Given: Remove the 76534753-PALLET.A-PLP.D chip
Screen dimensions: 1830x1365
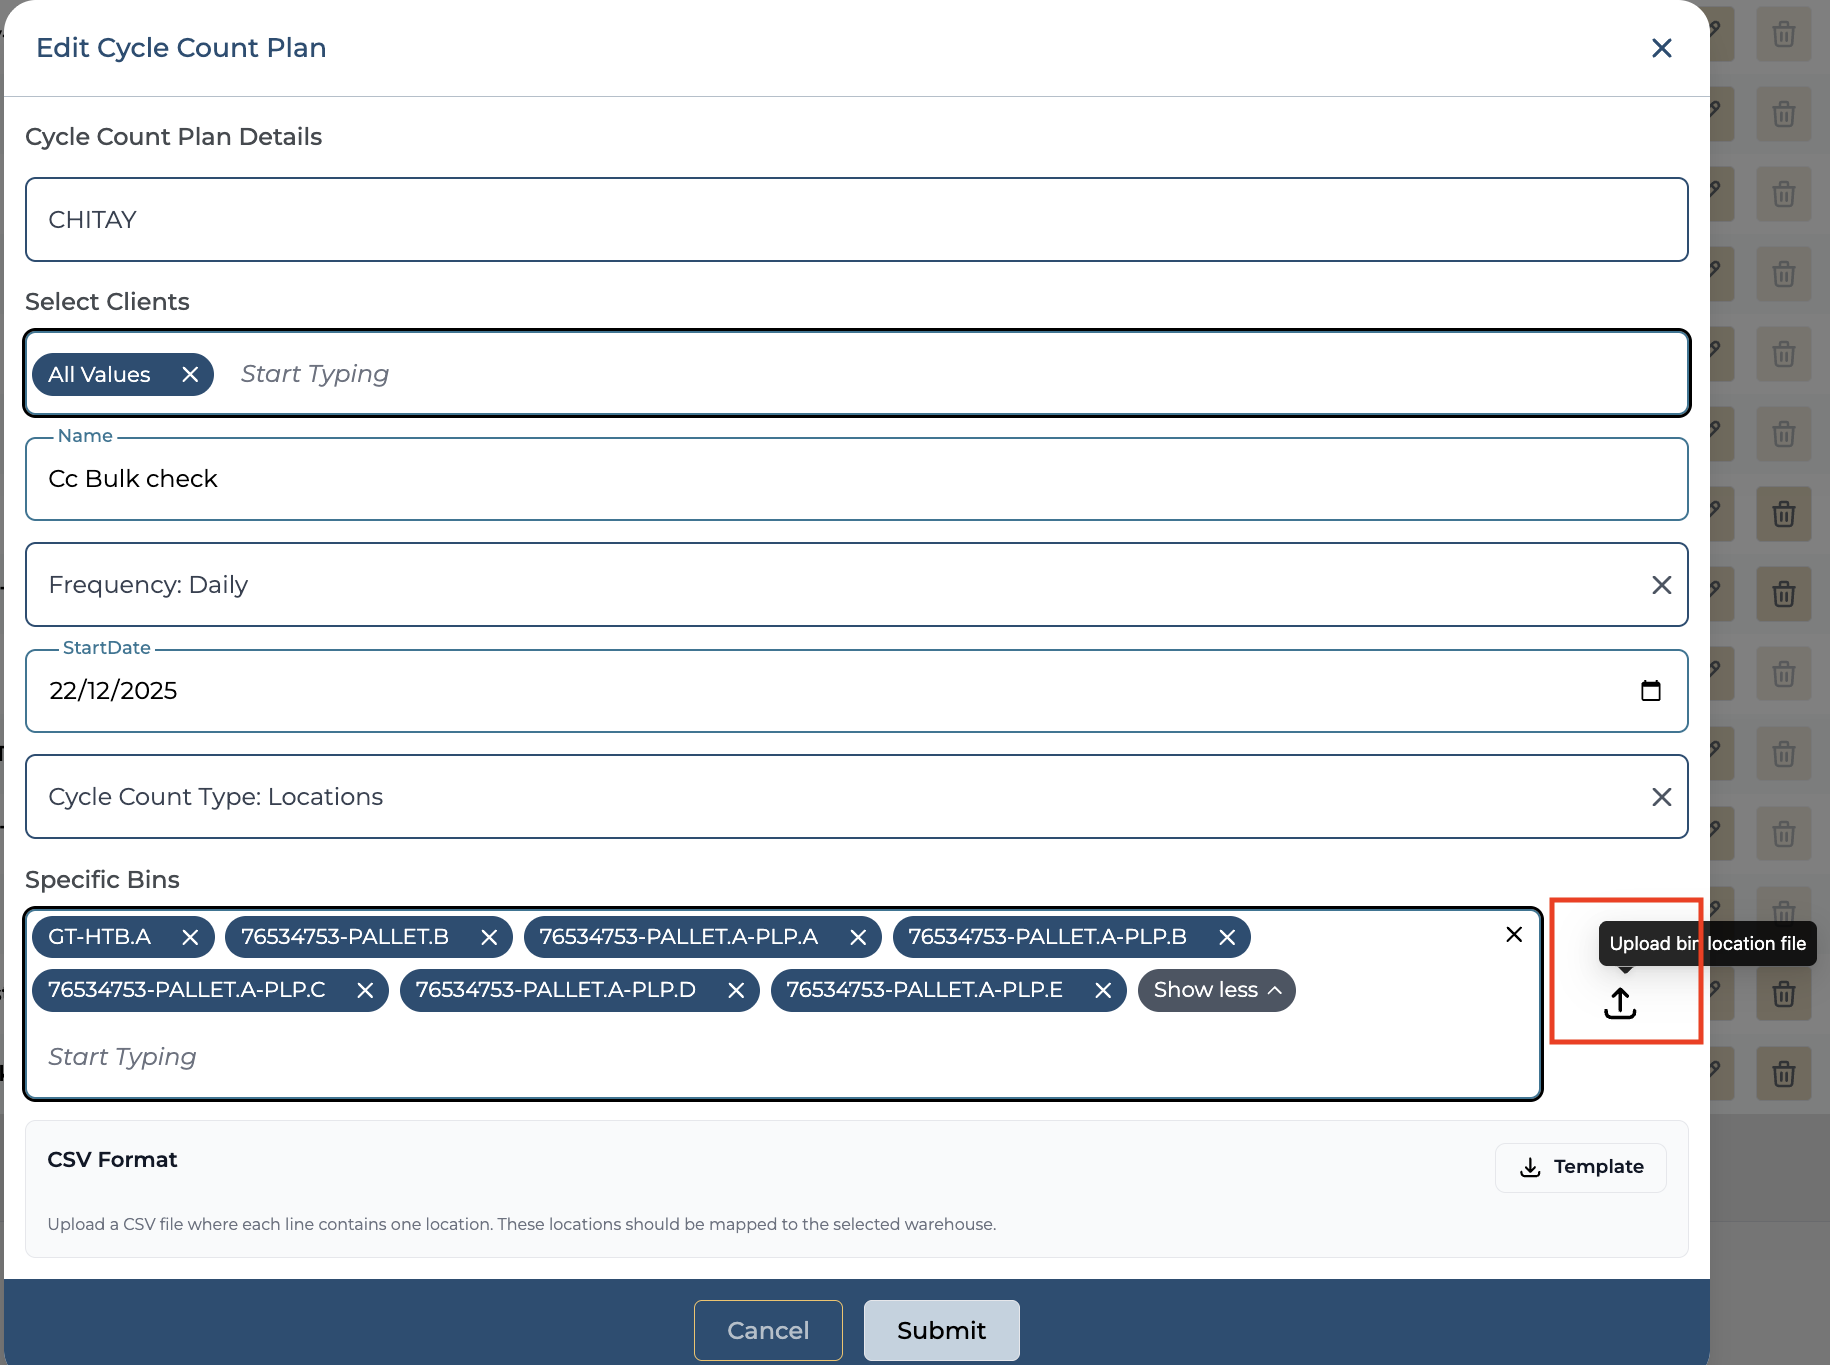Looking at the screenshot, I should (736, 990).
